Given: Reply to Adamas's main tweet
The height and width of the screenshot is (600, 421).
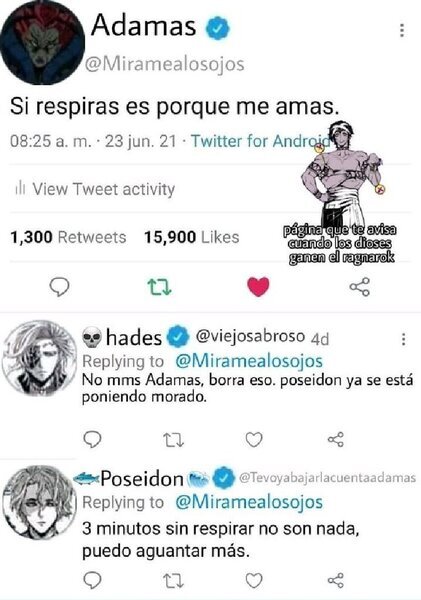Looking at the screenshot, I should coord(60,287).
